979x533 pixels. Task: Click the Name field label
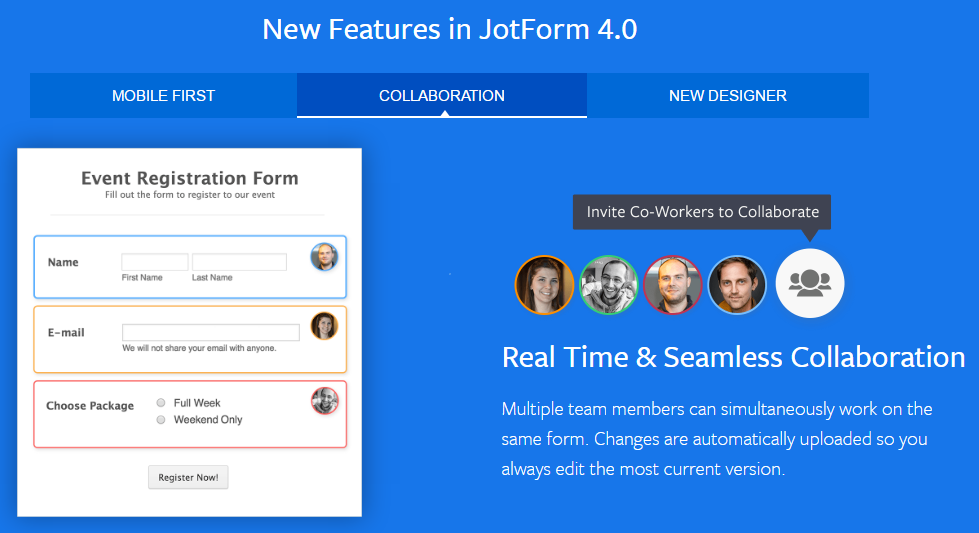[x=63, y=262]
